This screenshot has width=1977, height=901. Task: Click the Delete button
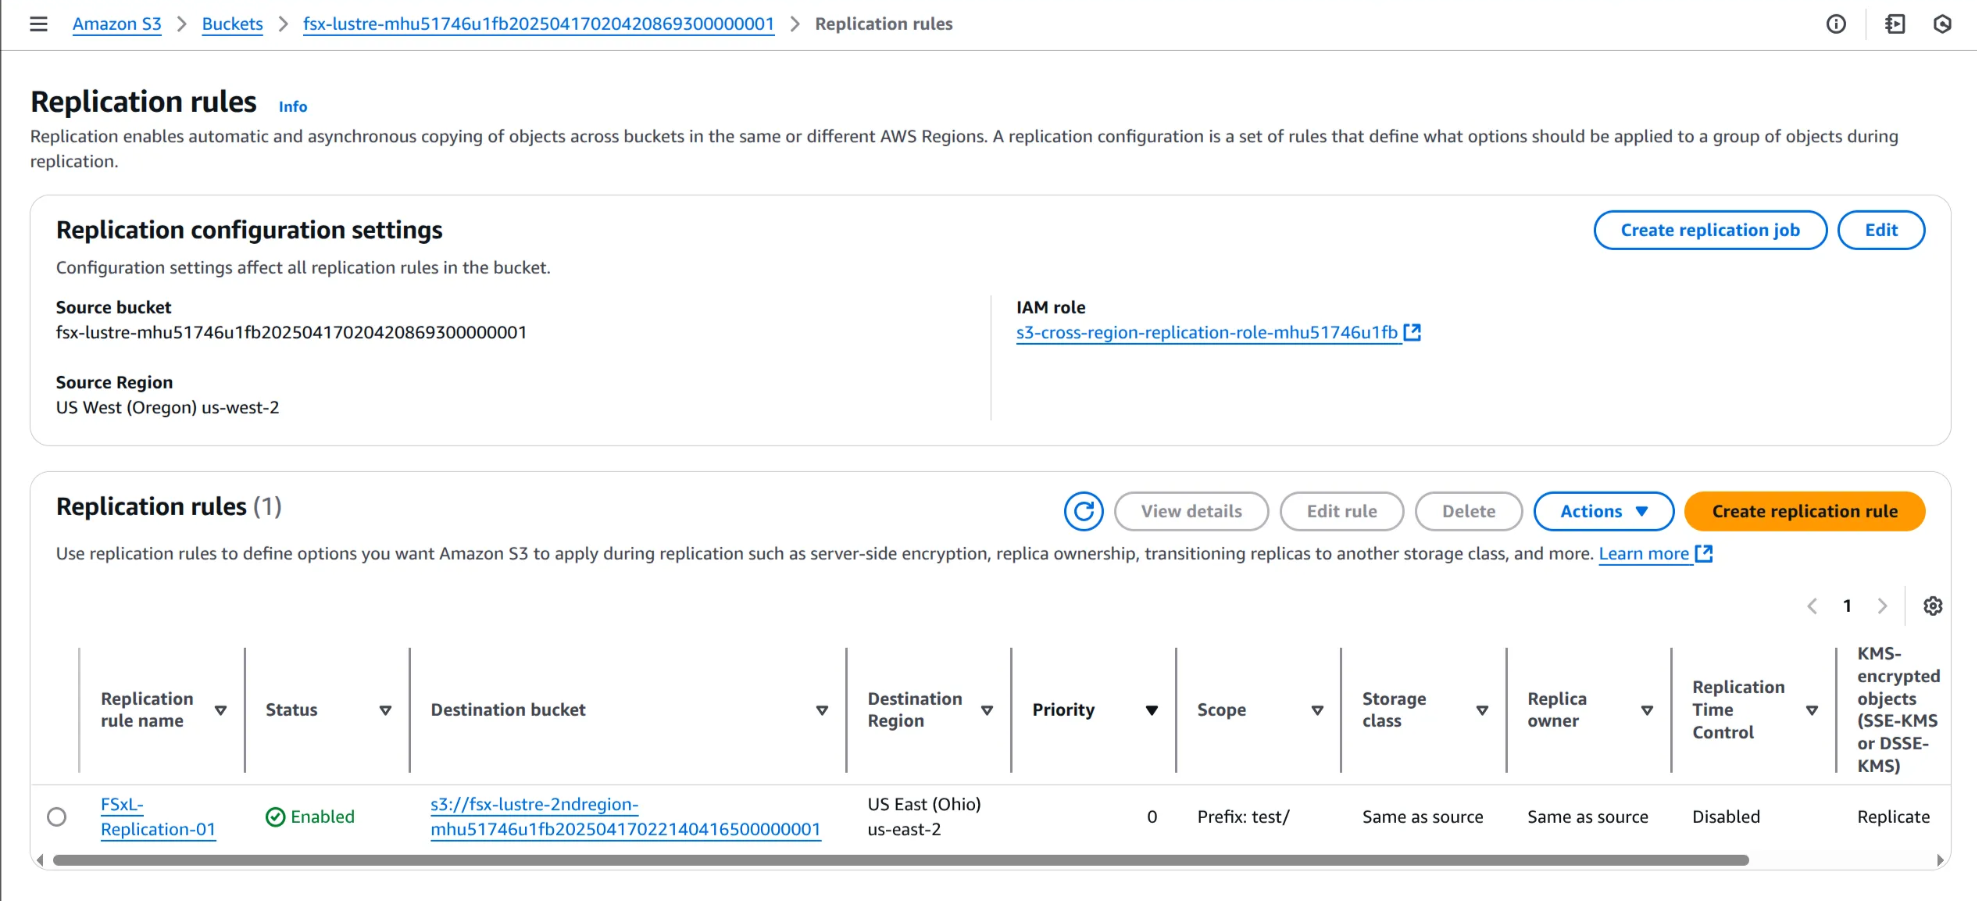coord(1468,511)
